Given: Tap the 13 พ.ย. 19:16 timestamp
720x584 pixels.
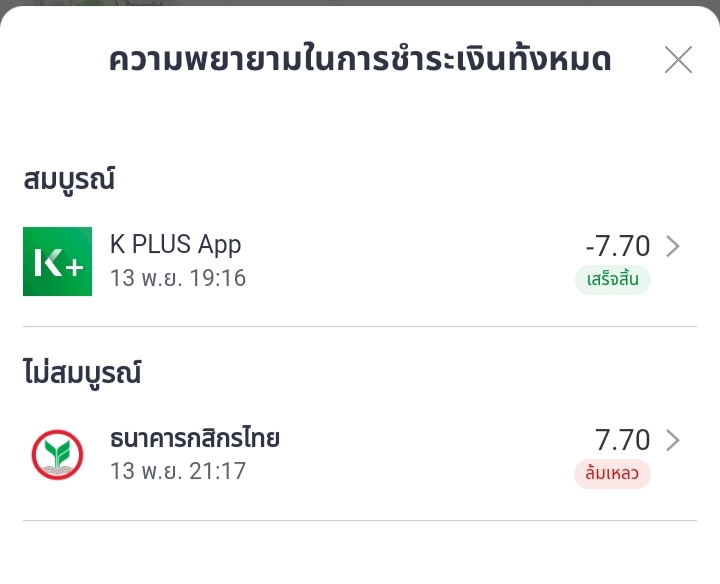Looking at the screenshot, I should [178, 278].
